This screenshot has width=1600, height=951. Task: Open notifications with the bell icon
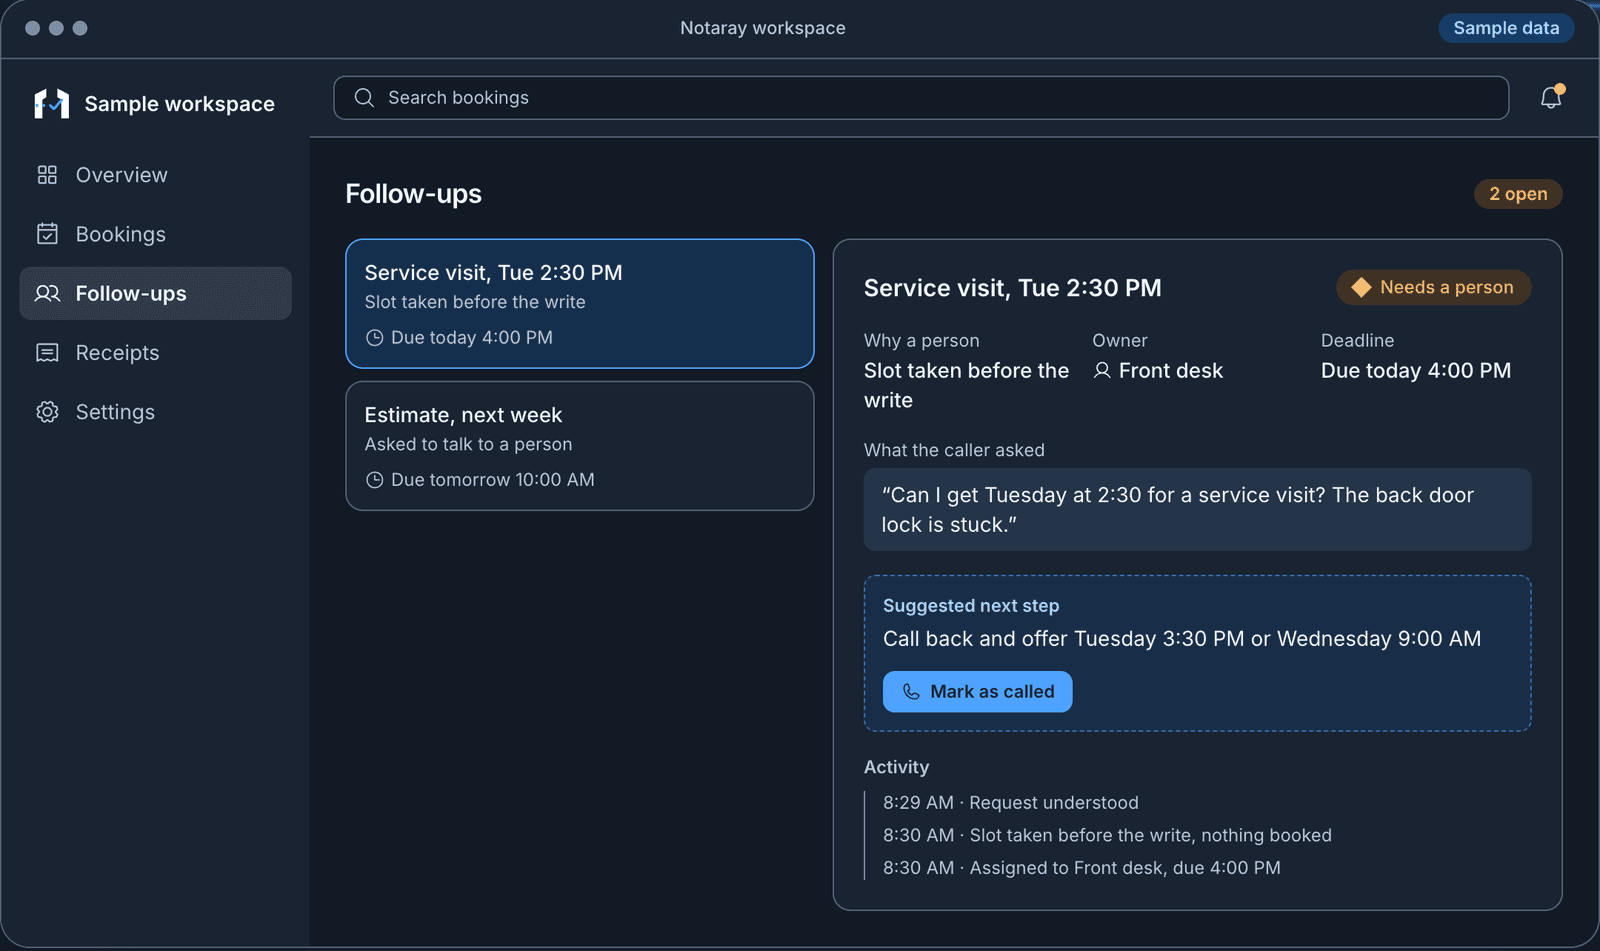click(1551, 97)
